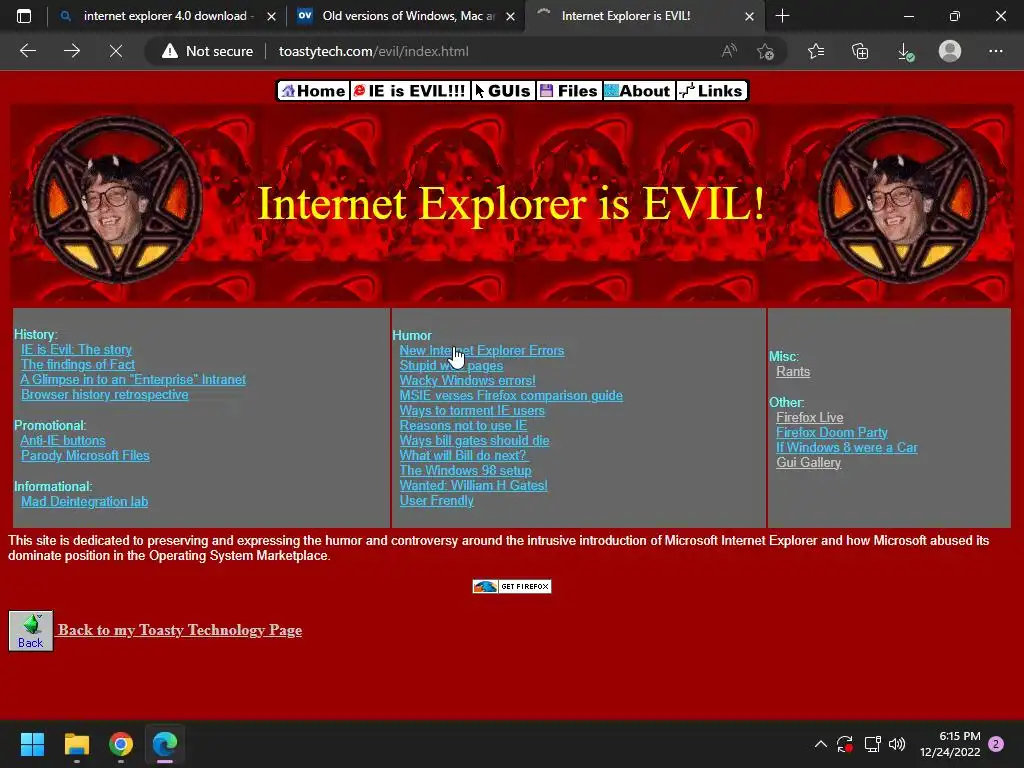Open 'The Windows 98 setup' link
This screenshot has width=1024, height=768.
pos(466,470)
